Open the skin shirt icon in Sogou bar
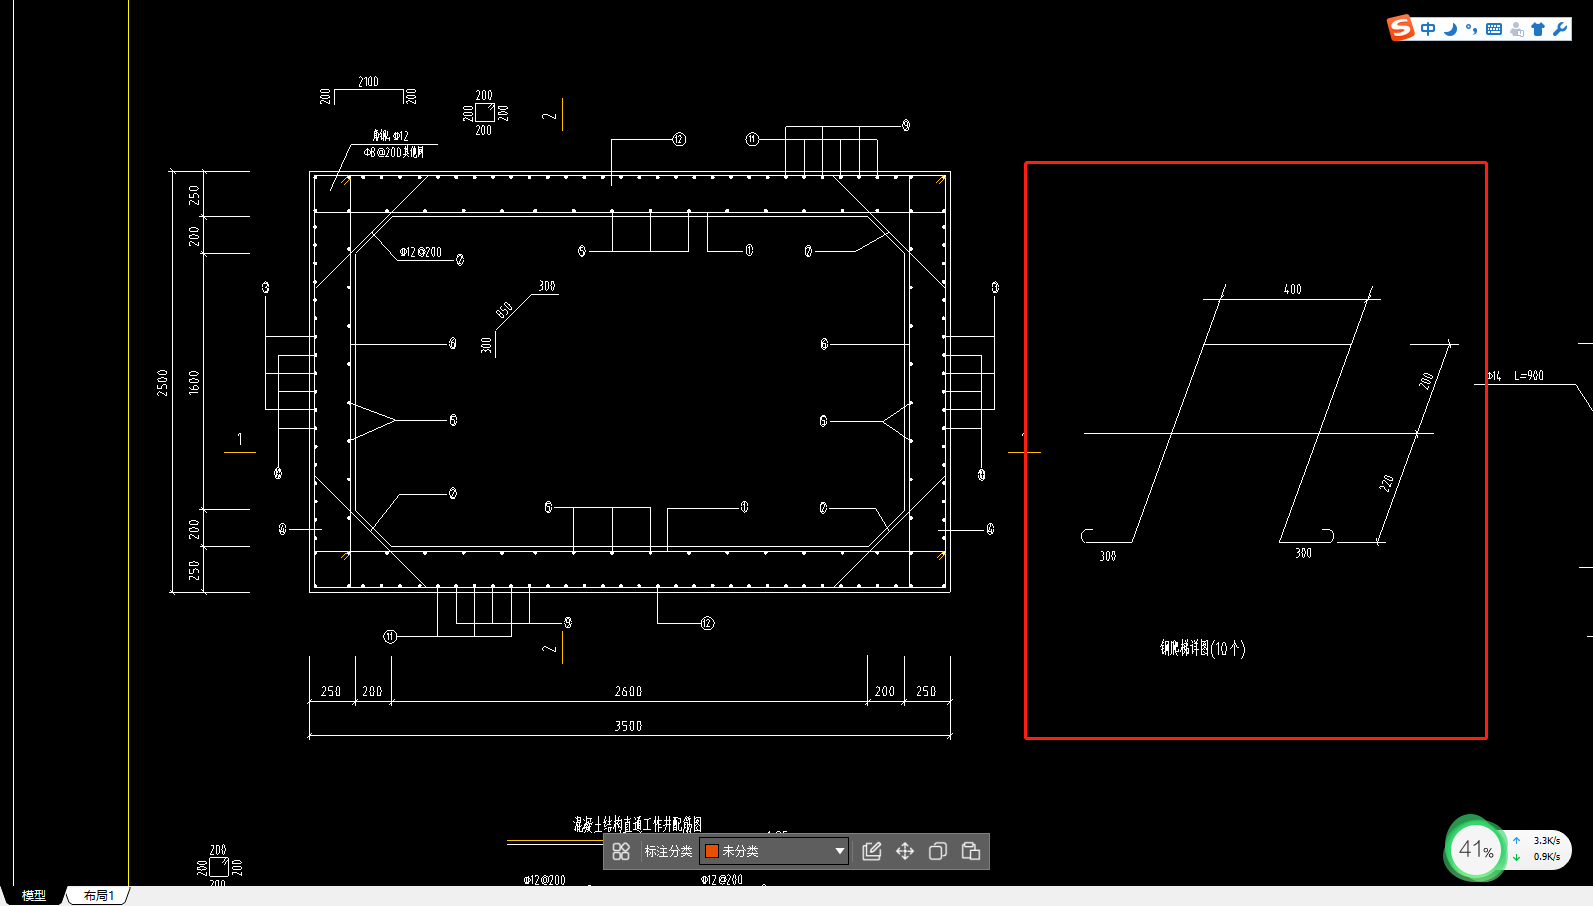This screenshot has height=906, width=1593. [1538, 29]
